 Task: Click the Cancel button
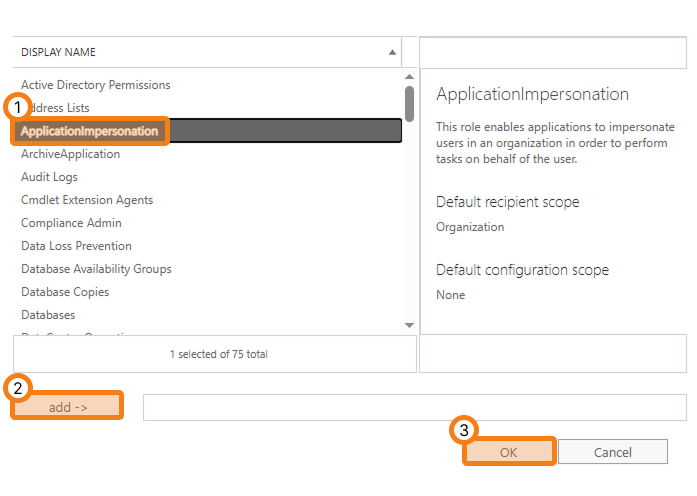pos(612,452)
